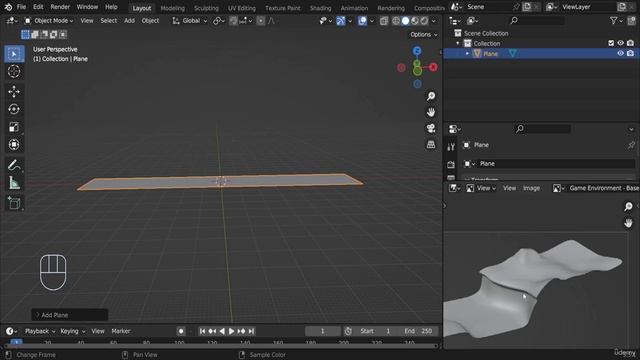Select the Rotate tool
640x360 pixels.
(14, 109)
